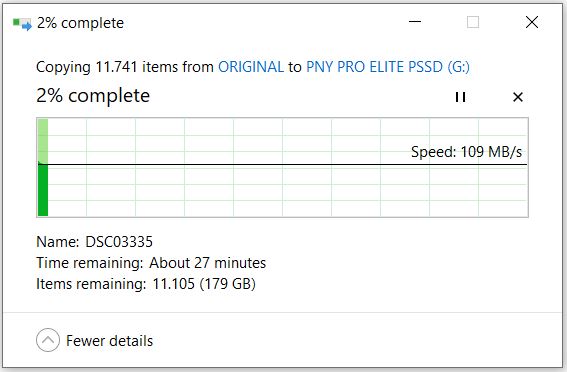Image resolution: width=567 pixels, height=372 pixels.
Task: Click the copy progress icon in title bar
Action: (22, 24)
